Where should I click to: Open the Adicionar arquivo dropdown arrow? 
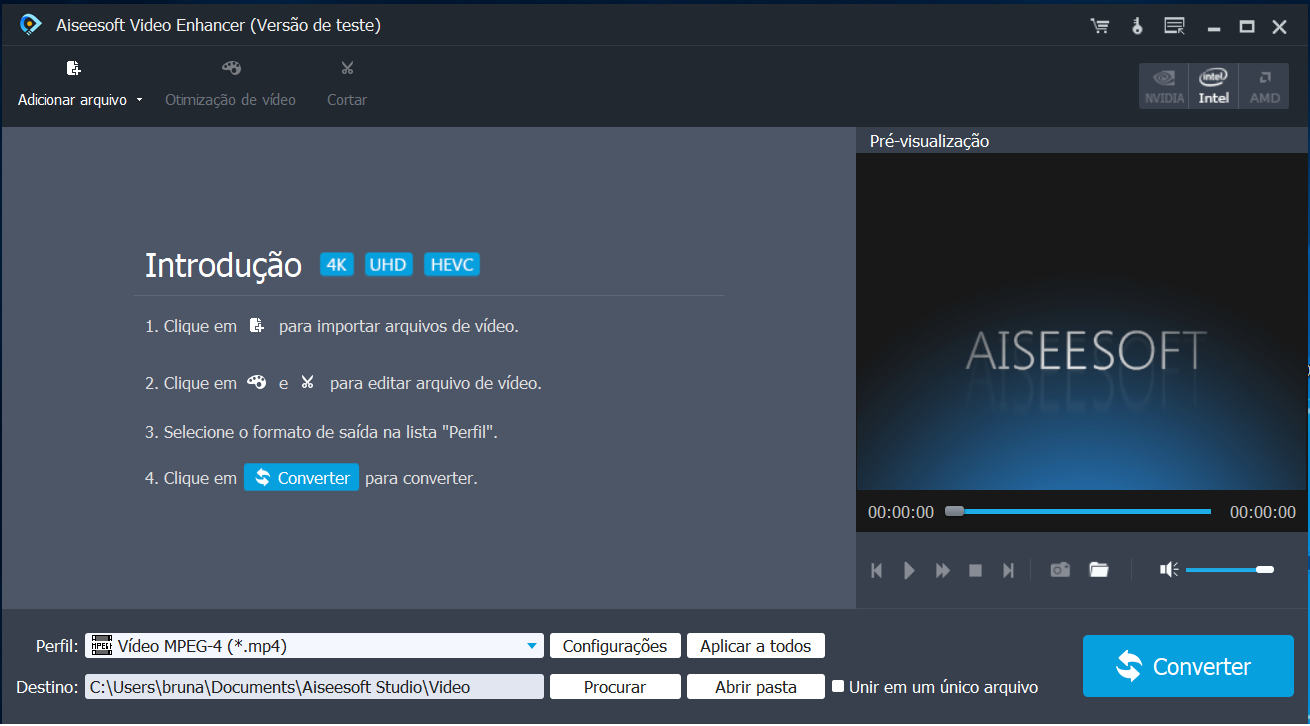(x=140, y=100)
